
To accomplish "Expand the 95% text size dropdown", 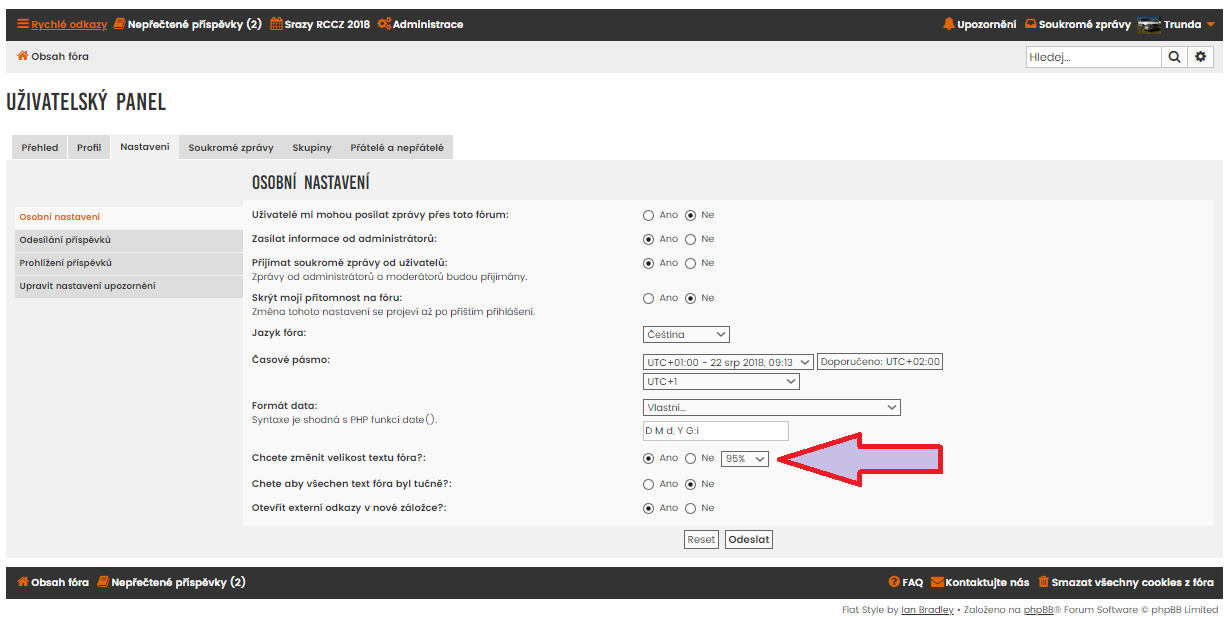I will (744, 458).
